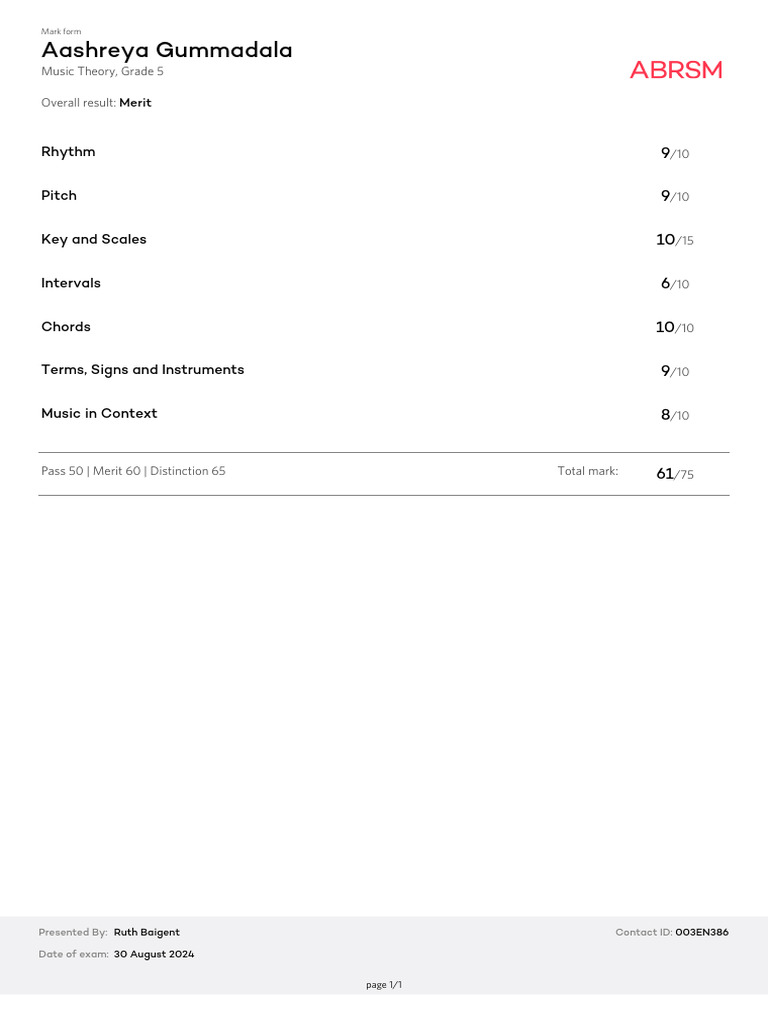Click the Key and Scales label
768x1024 pixels.
[x=94, y=240]
